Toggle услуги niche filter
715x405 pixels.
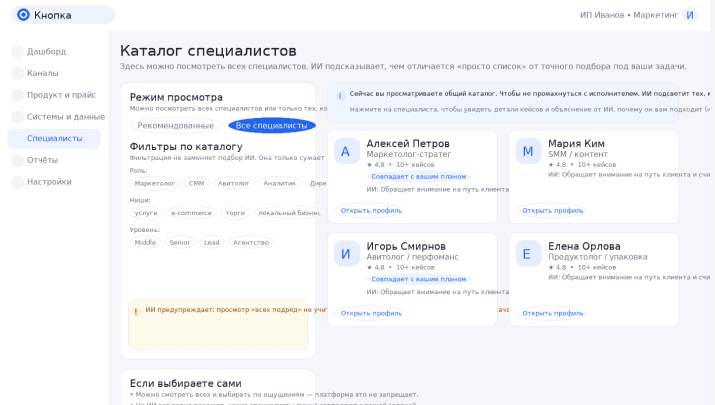pyautogui.click(x=146, y=213)
